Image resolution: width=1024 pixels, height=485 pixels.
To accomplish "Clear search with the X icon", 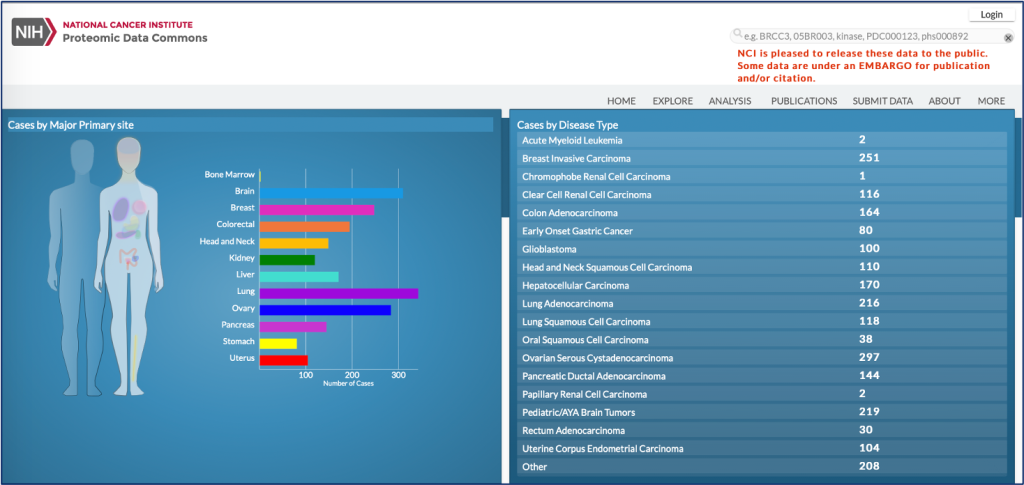I will click(1008, 38).
